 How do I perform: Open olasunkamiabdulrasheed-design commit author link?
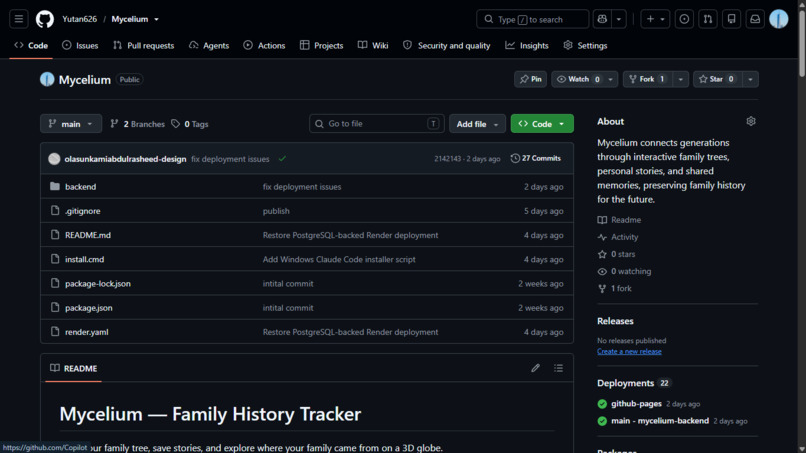coord(125,159)
